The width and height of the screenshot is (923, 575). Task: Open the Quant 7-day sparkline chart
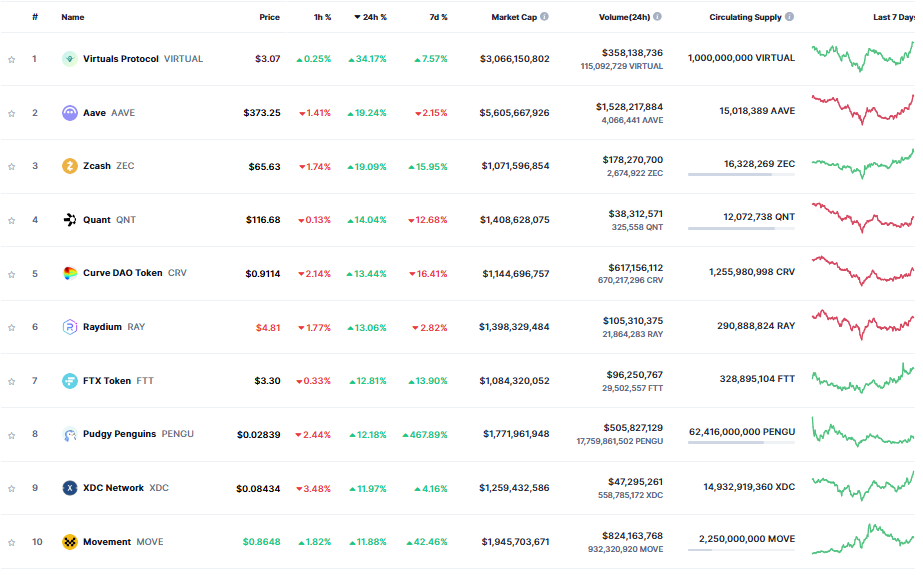click(862, 218)
